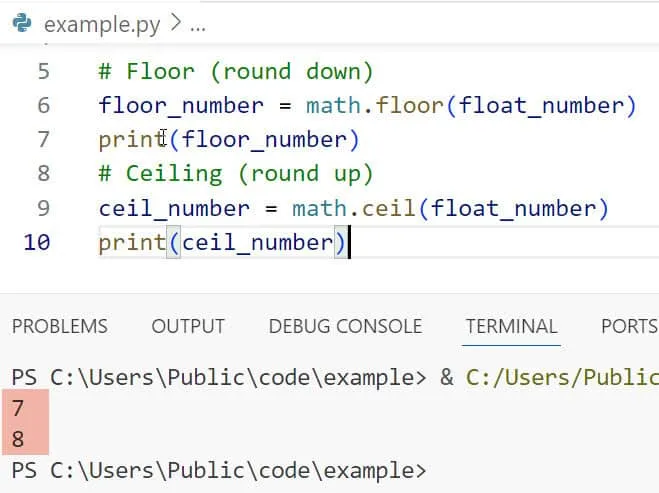
Task: Open the PROBLEMS panel tab
Action: [x=59, y=326]
